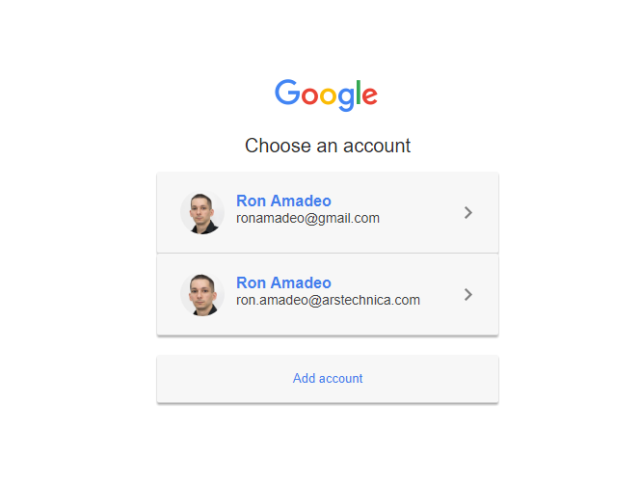
Task: Choose the gmail.com account row
Action: 327,213
